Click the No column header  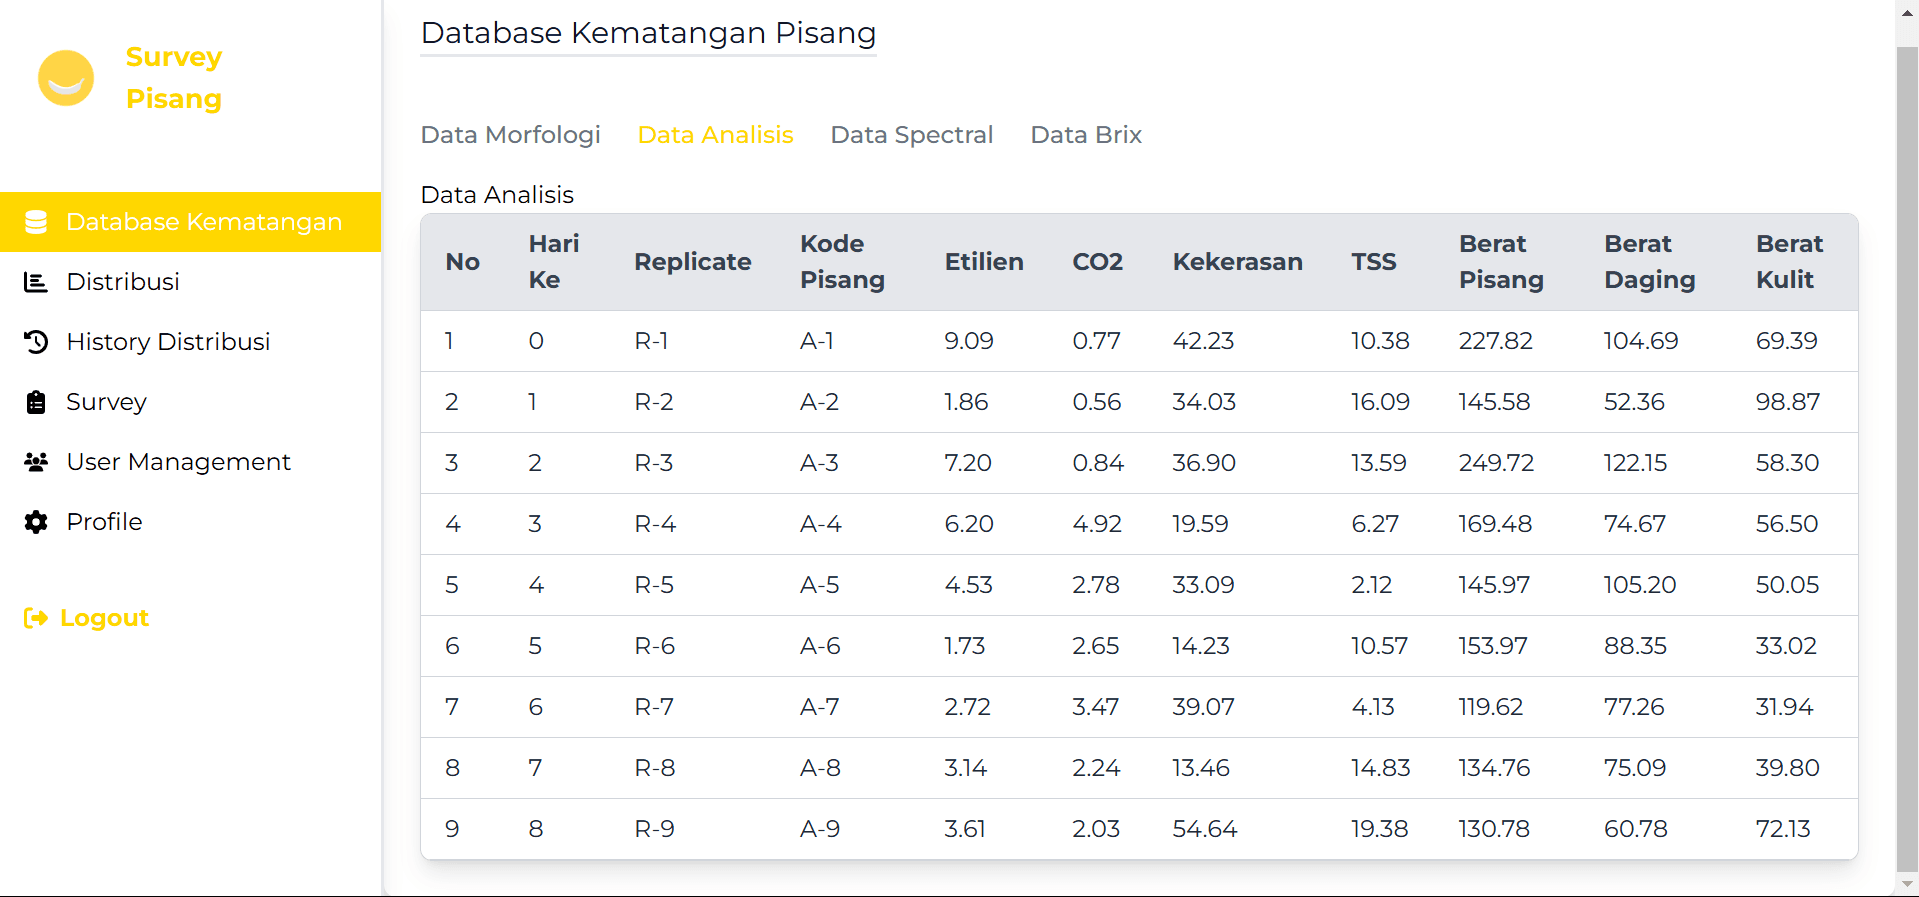pos(462,262)
